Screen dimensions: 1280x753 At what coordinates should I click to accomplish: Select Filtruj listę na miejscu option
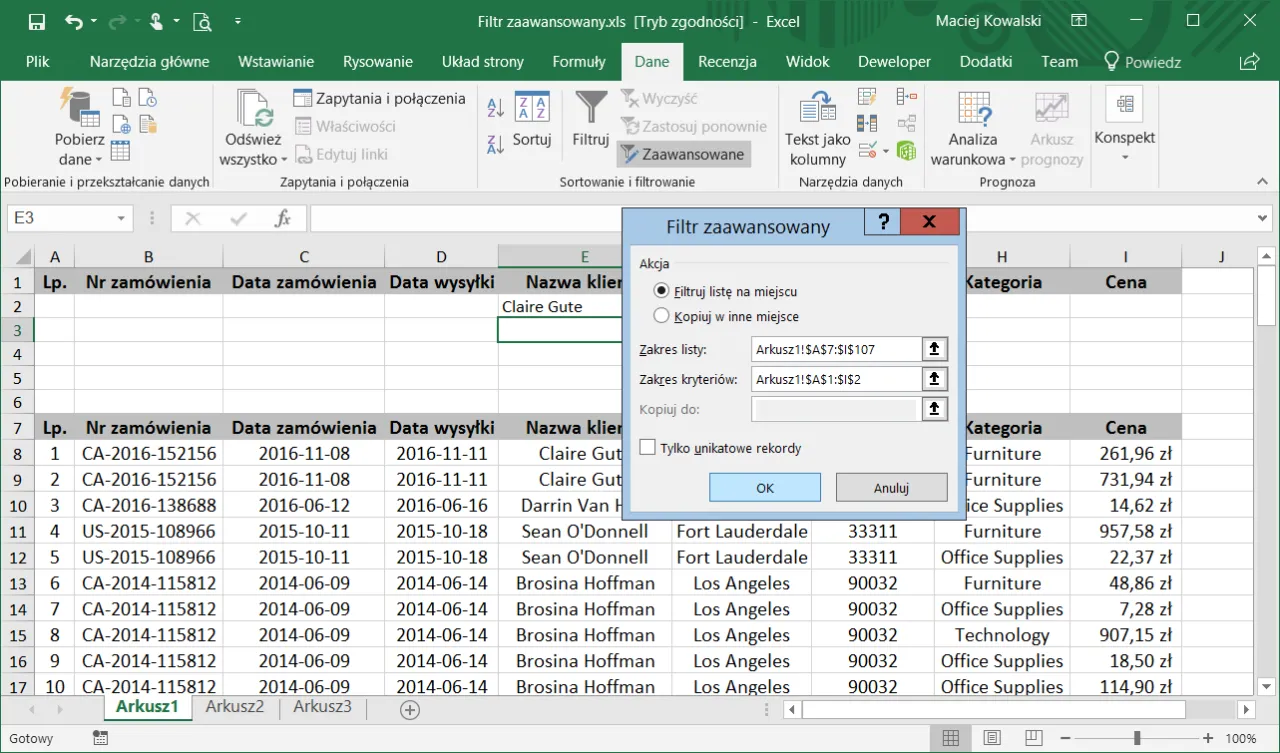click(x=660, y=290)
